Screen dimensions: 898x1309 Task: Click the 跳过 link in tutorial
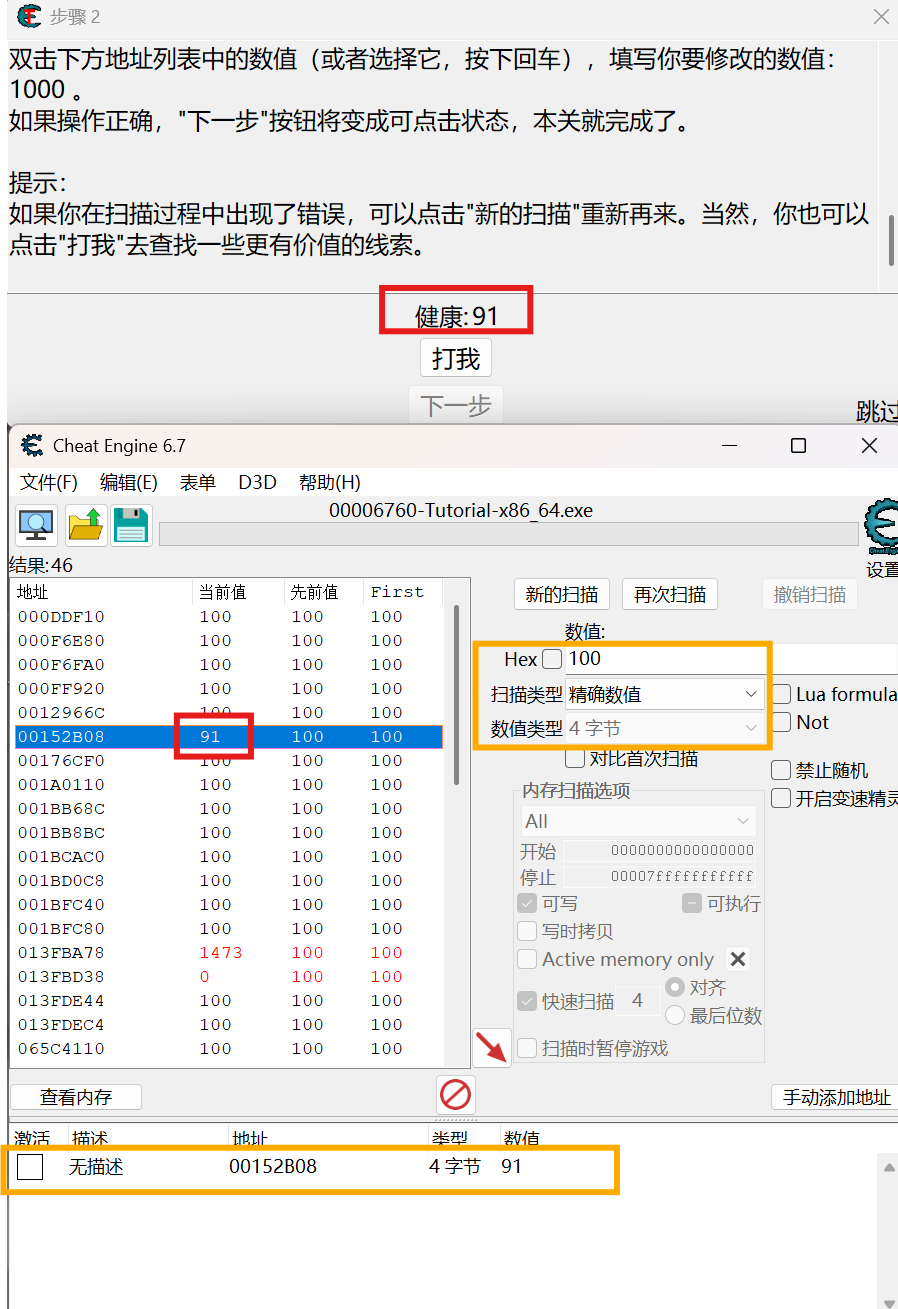click(877, 411)
